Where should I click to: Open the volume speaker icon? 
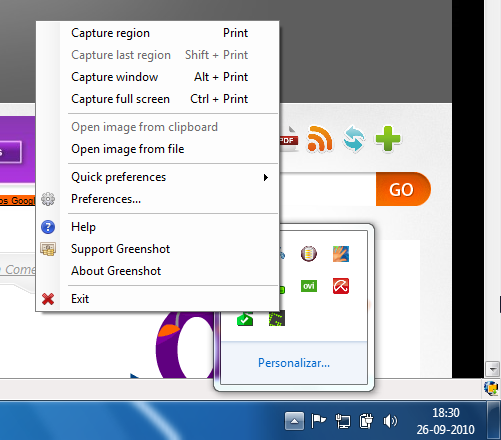click(x=390, y=421)
